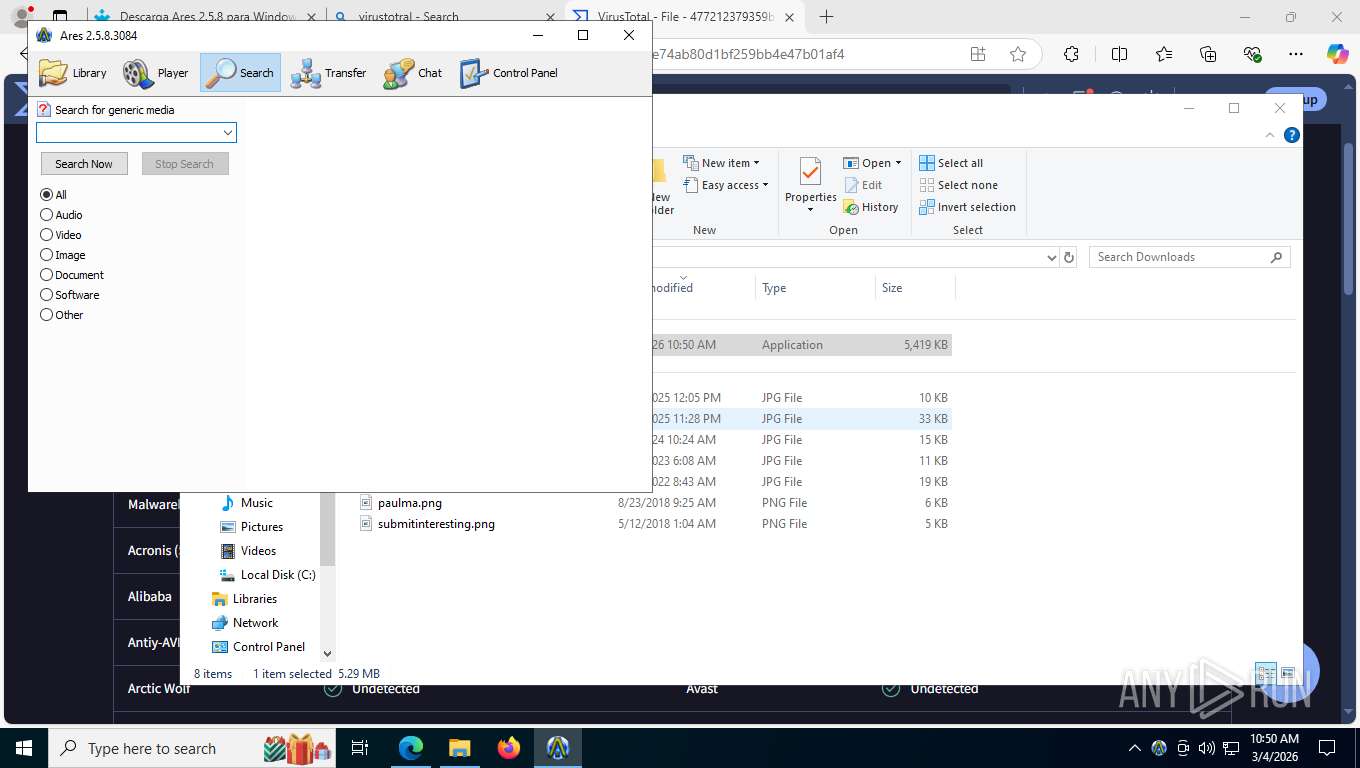Switch to the Descarga Ares 2.5.8 browser tab

(206, 17)
